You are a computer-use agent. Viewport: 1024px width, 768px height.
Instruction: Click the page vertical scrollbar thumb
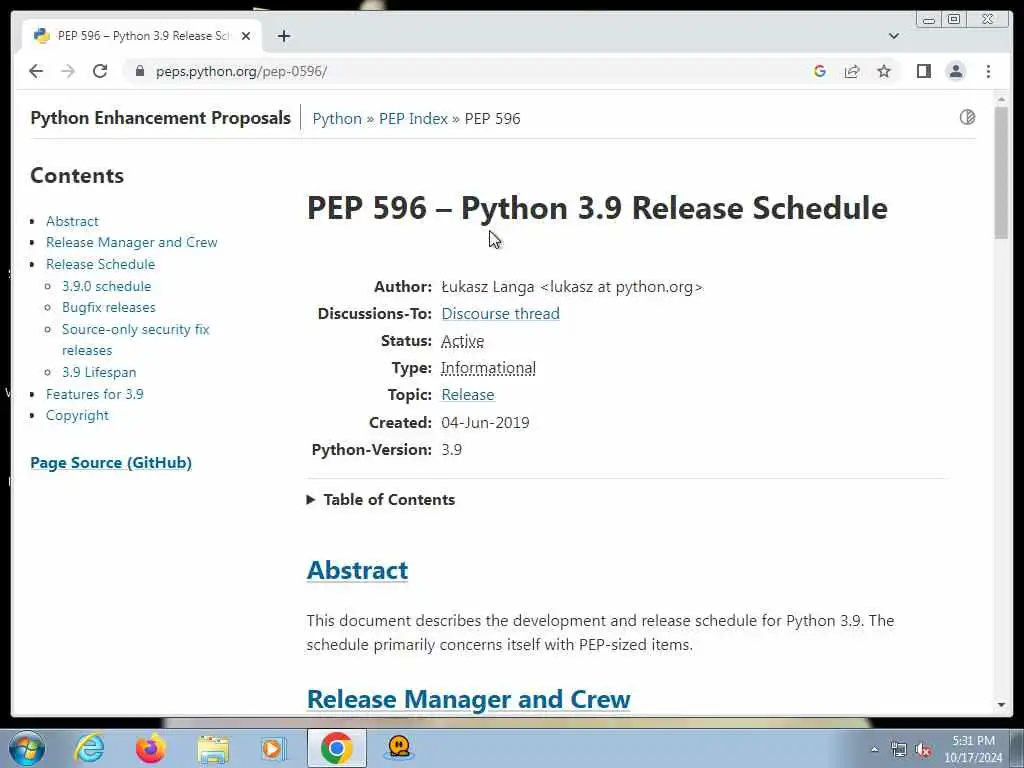(1001, 173)
